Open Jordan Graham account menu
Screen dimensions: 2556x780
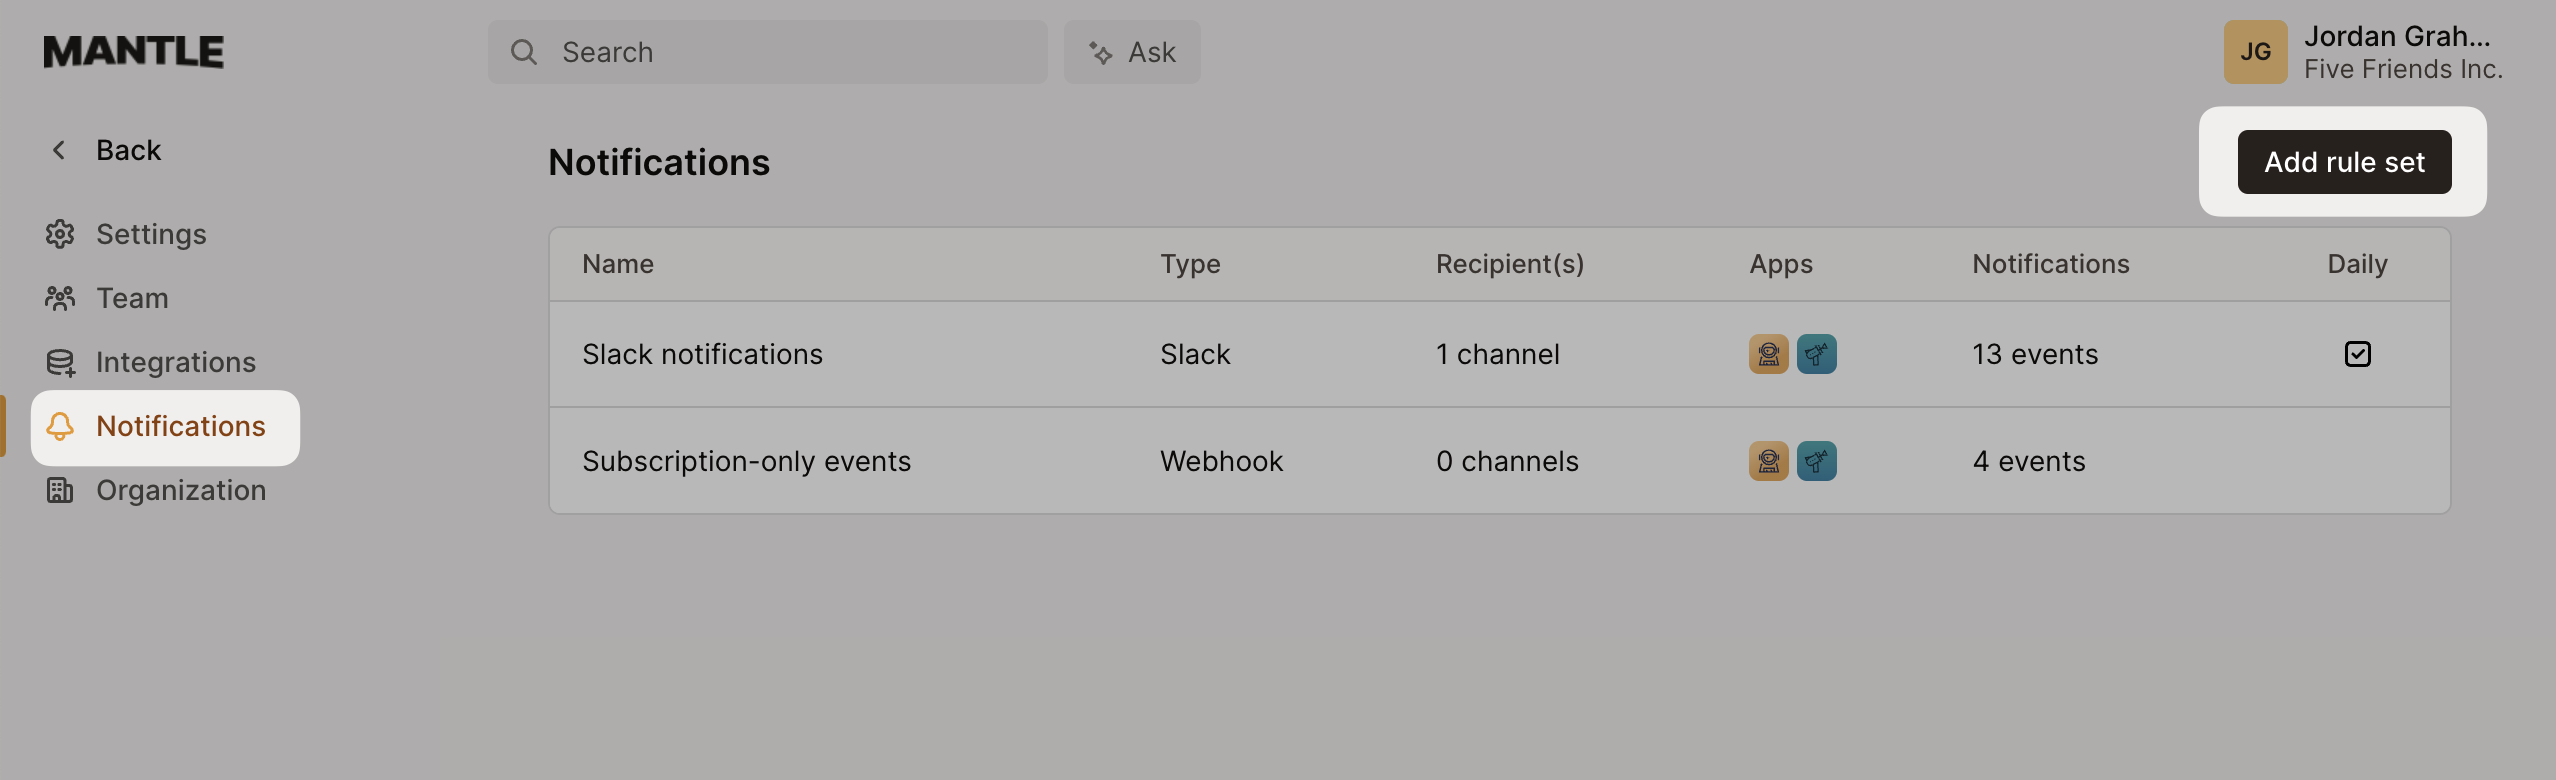pos(2364,52)
